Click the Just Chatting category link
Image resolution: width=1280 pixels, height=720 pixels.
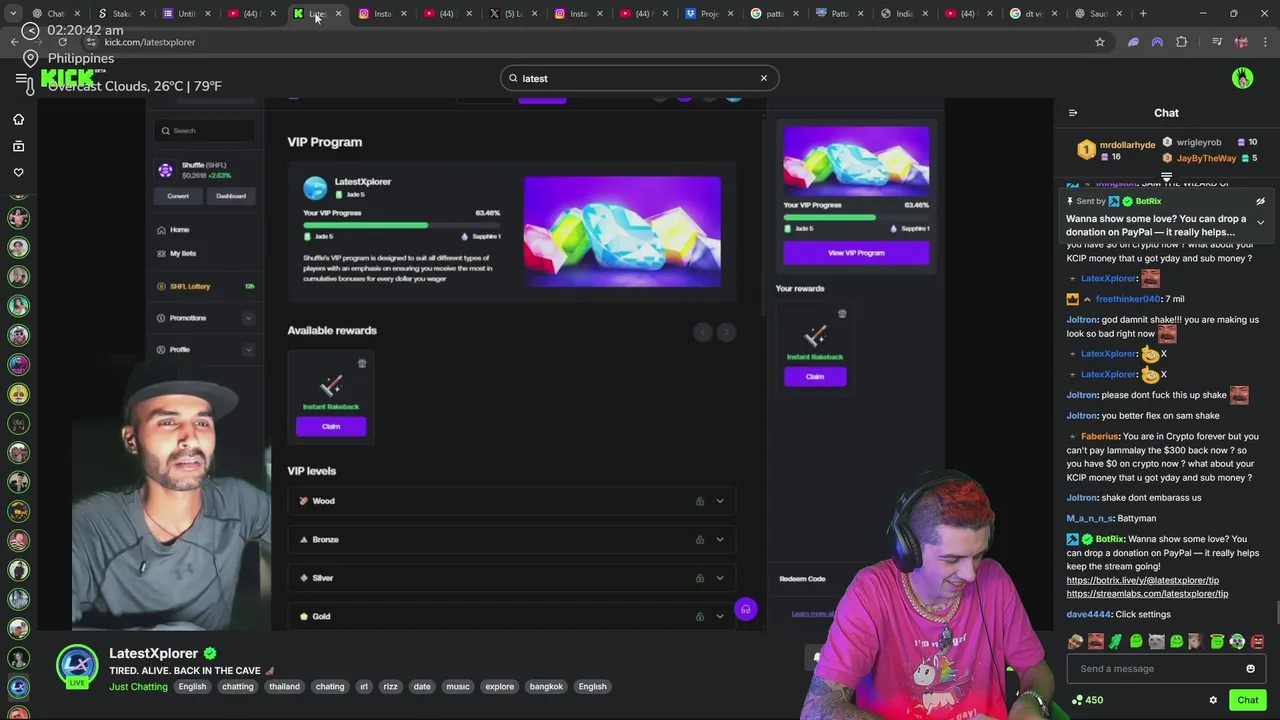pos(138,686)
